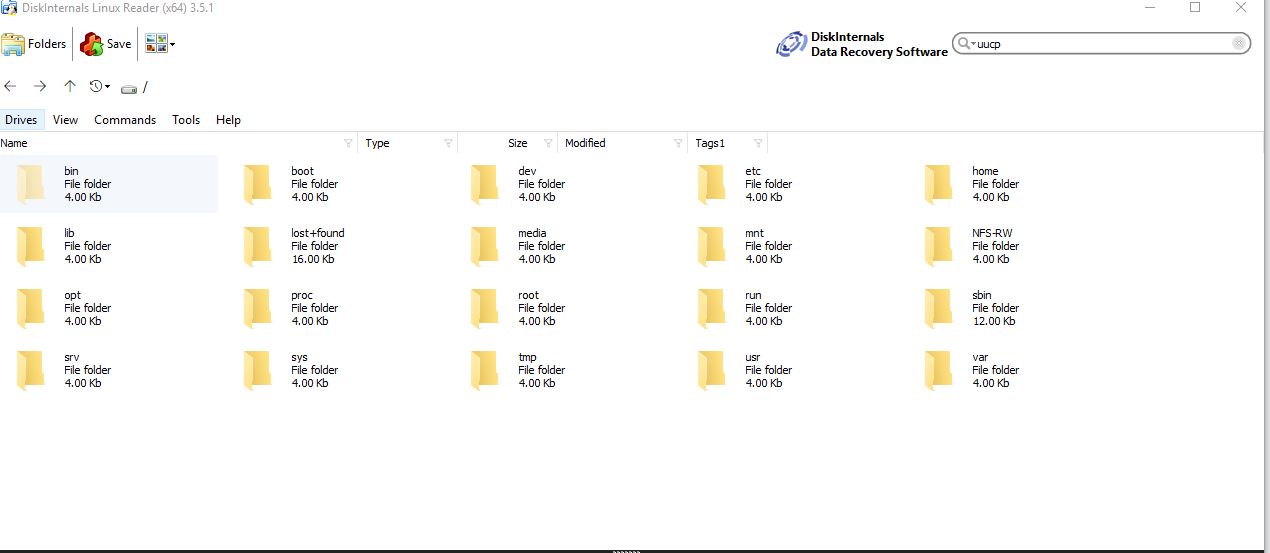
Task: Select the bin folder icon
Action: pyautogui.click(x=30, y=184)
